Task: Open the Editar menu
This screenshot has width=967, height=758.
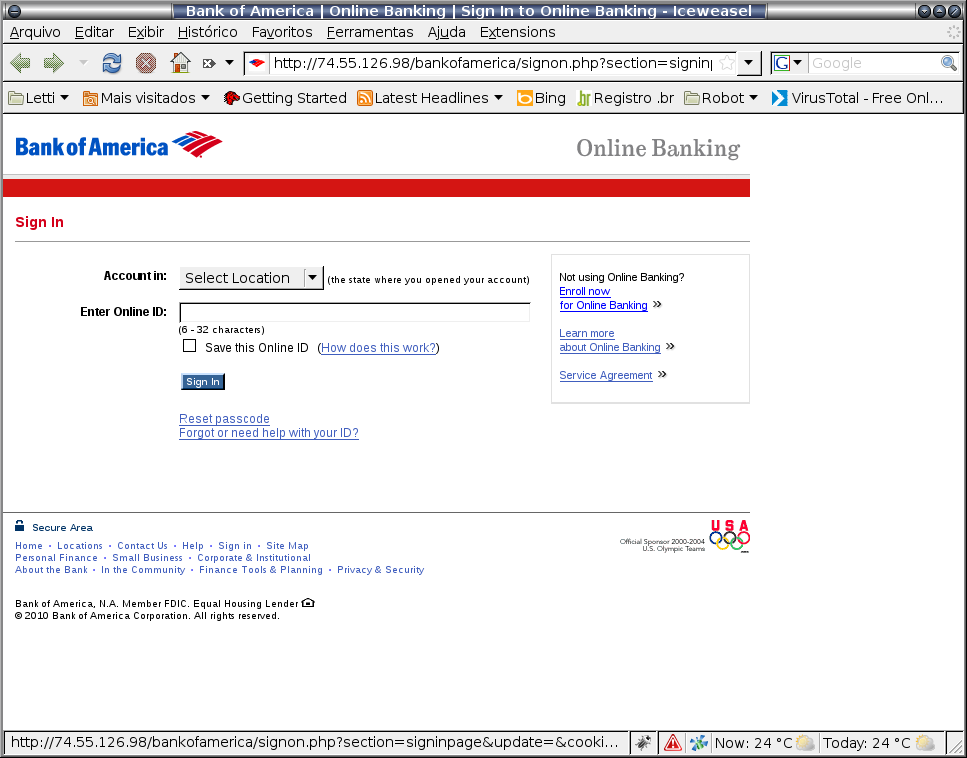Action: click(x=94, y=32)
